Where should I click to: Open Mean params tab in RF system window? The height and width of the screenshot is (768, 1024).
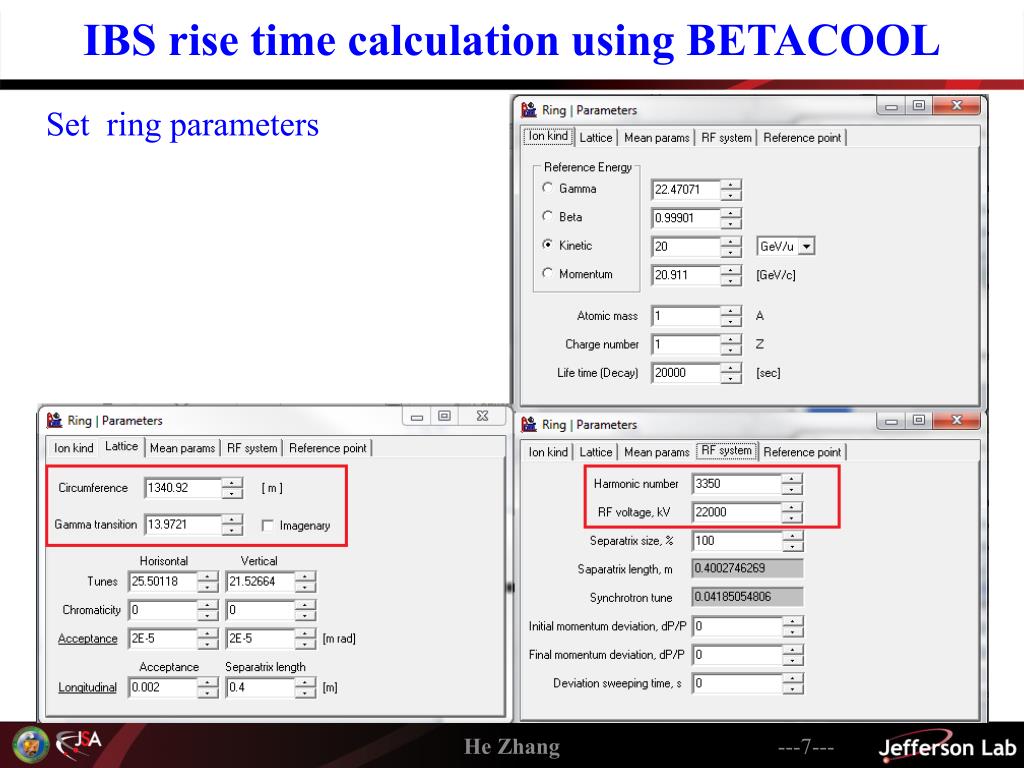click(656, 452)
